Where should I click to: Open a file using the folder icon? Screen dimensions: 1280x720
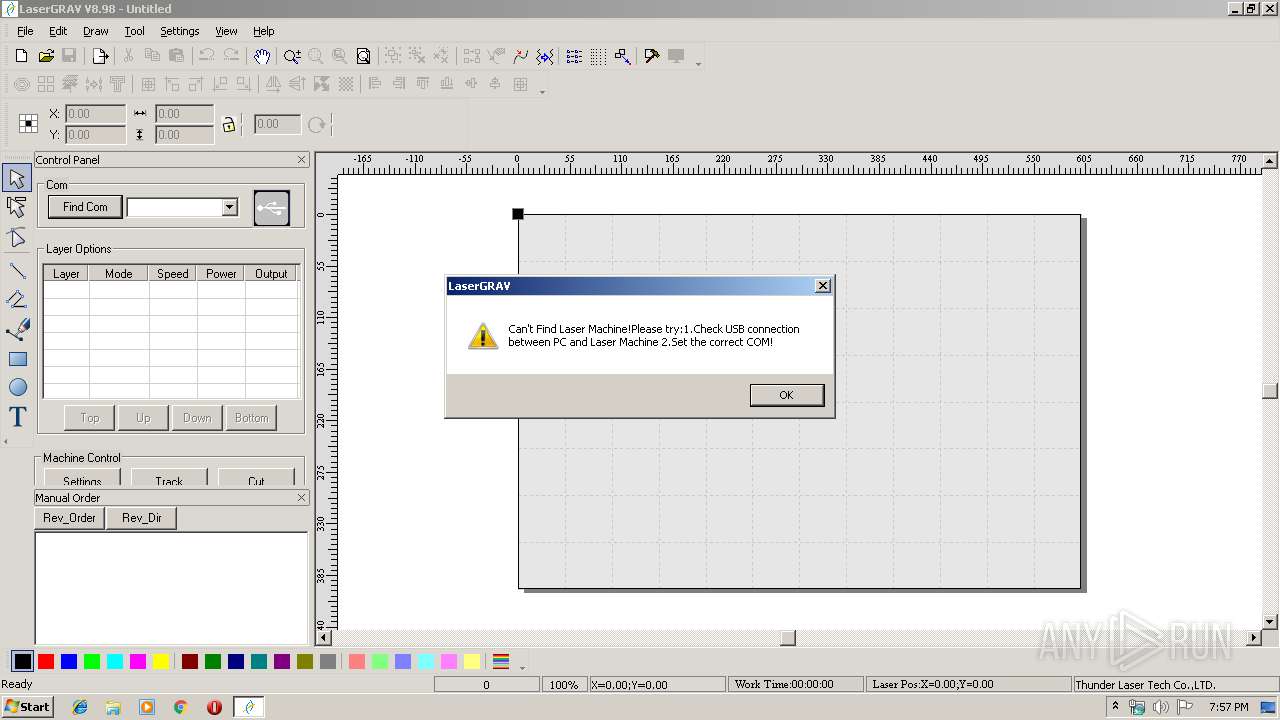coord(46,56)
